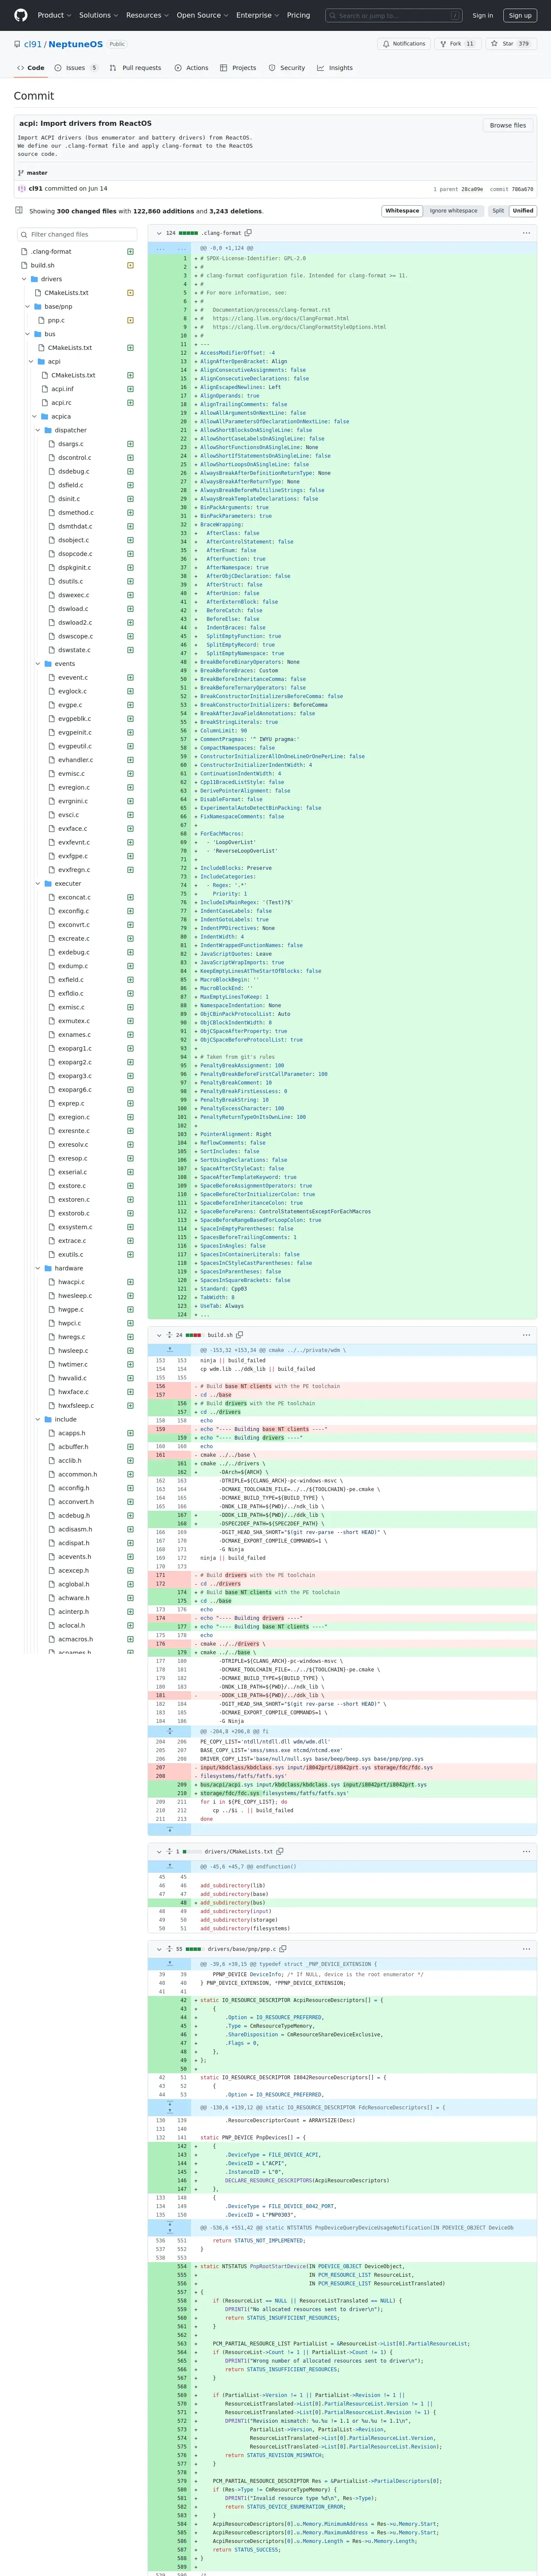Screen dimensions: 551x2576
Task: Open options menu for build.sh diff
Action: click(526, 1334)
